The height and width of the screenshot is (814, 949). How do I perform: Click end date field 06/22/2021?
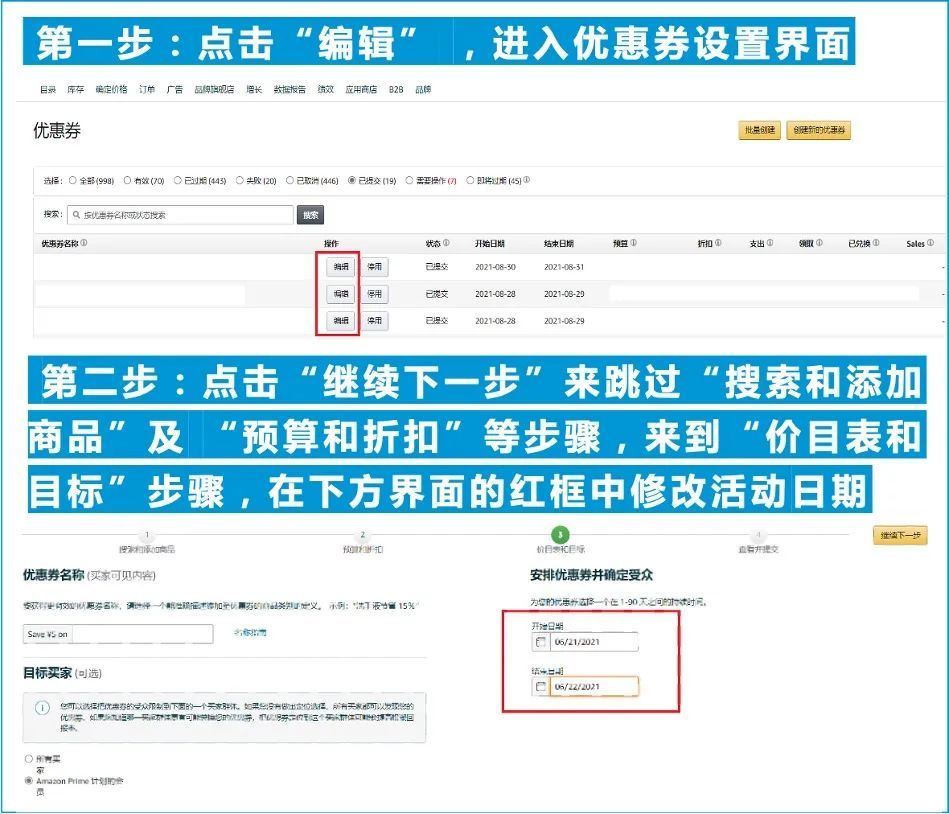pyautogui.click(x=594, y=687)
